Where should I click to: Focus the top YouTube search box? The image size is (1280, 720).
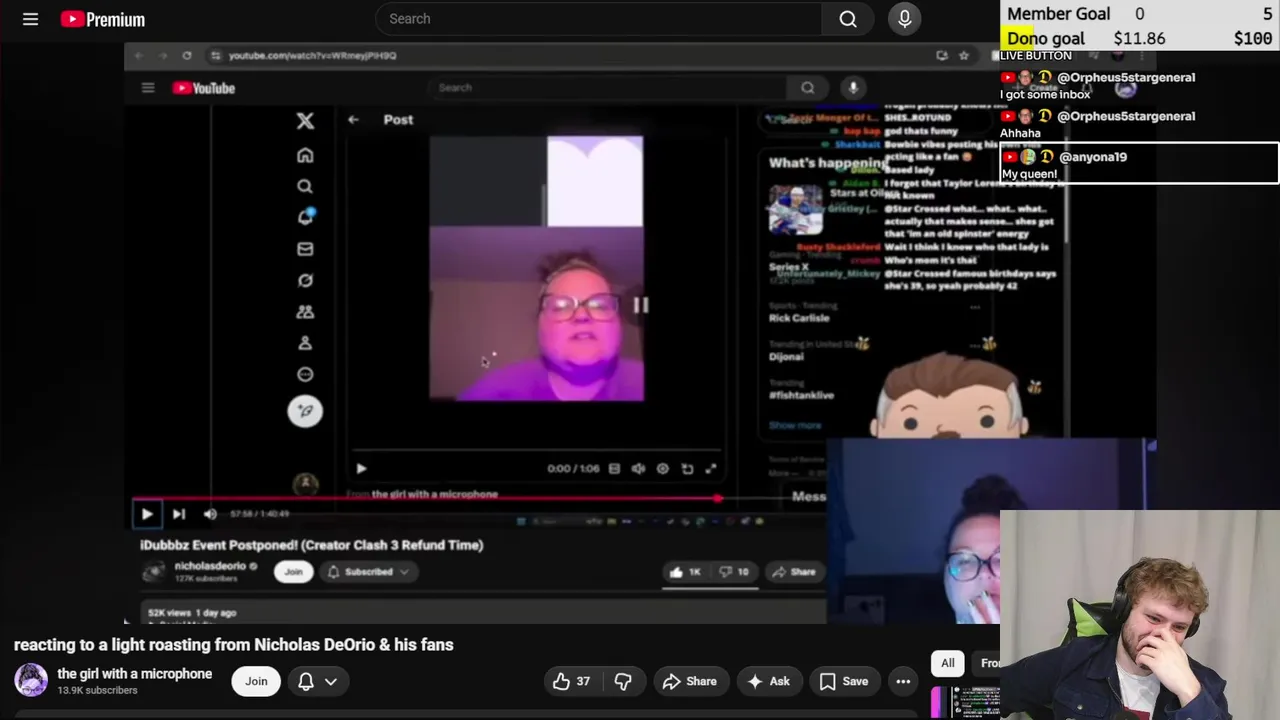[x=598, y=19]
